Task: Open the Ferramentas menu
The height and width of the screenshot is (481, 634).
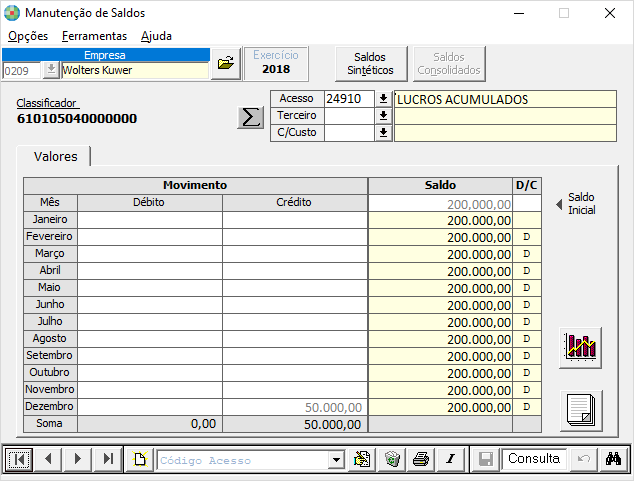Action: click(x=94, y=36)
